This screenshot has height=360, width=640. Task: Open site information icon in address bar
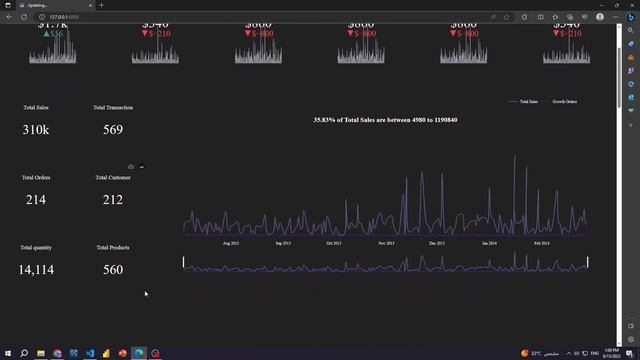click(42, 17)
